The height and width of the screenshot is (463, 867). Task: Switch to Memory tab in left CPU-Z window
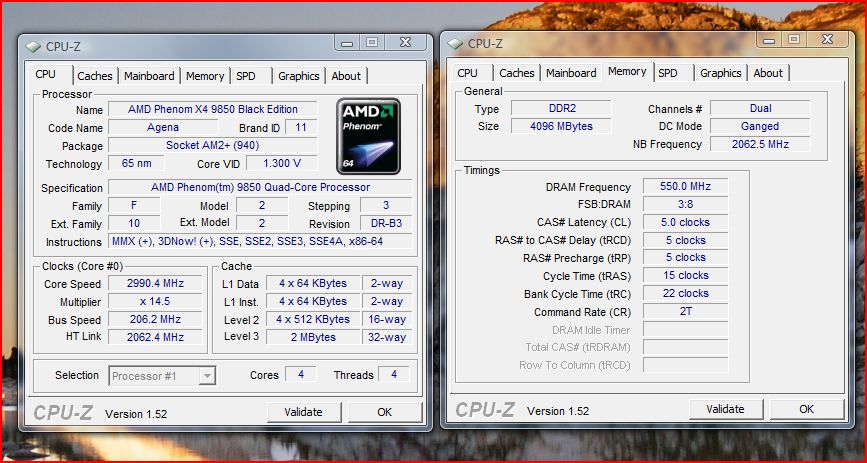tap(205, 76)
